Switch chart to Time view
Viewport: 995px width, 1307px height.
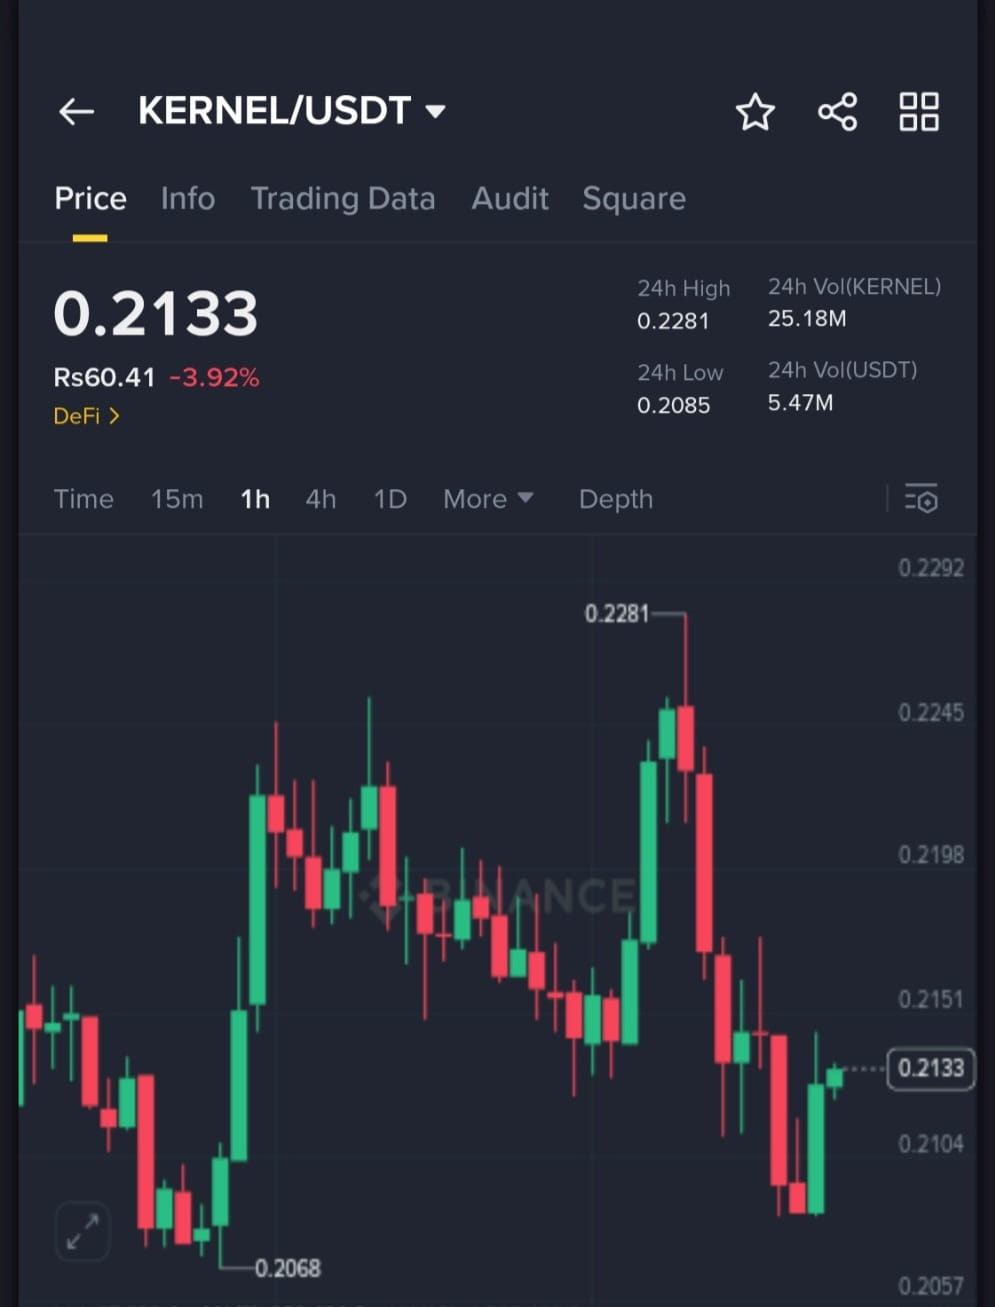[x=84, y=499]
